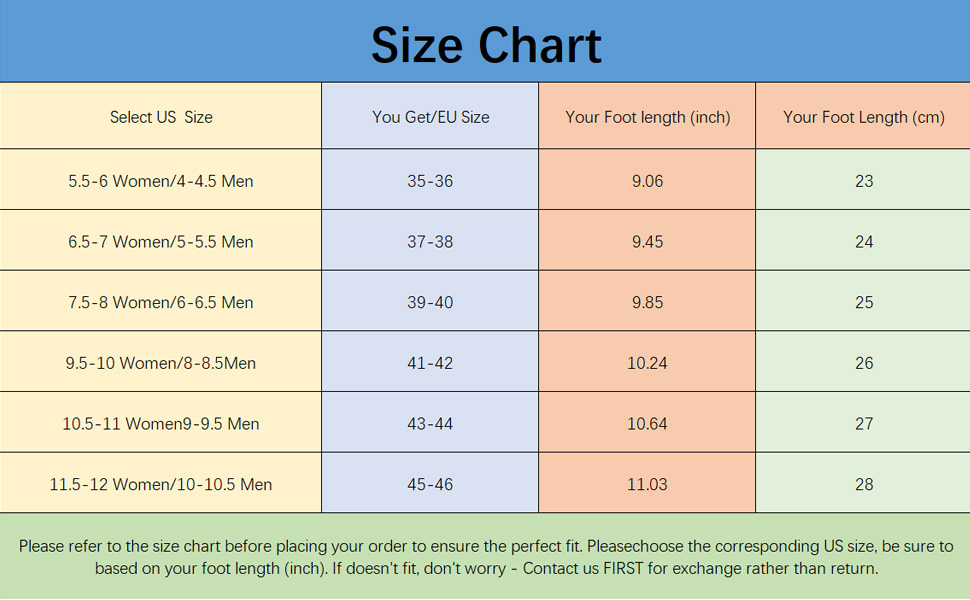Click the Size Chart title
Image resolution: width=970 pixels, height=600 pixels.
tap(486, 45)
